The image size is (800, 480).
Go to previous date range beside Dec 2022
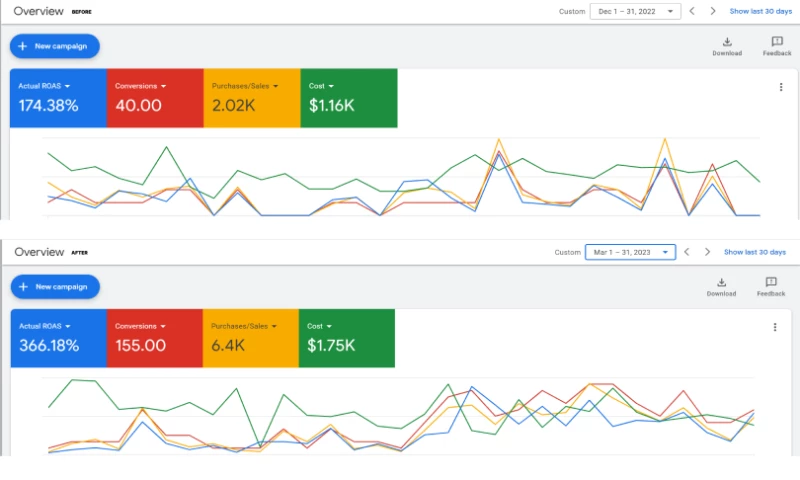(x=693, y=11)
